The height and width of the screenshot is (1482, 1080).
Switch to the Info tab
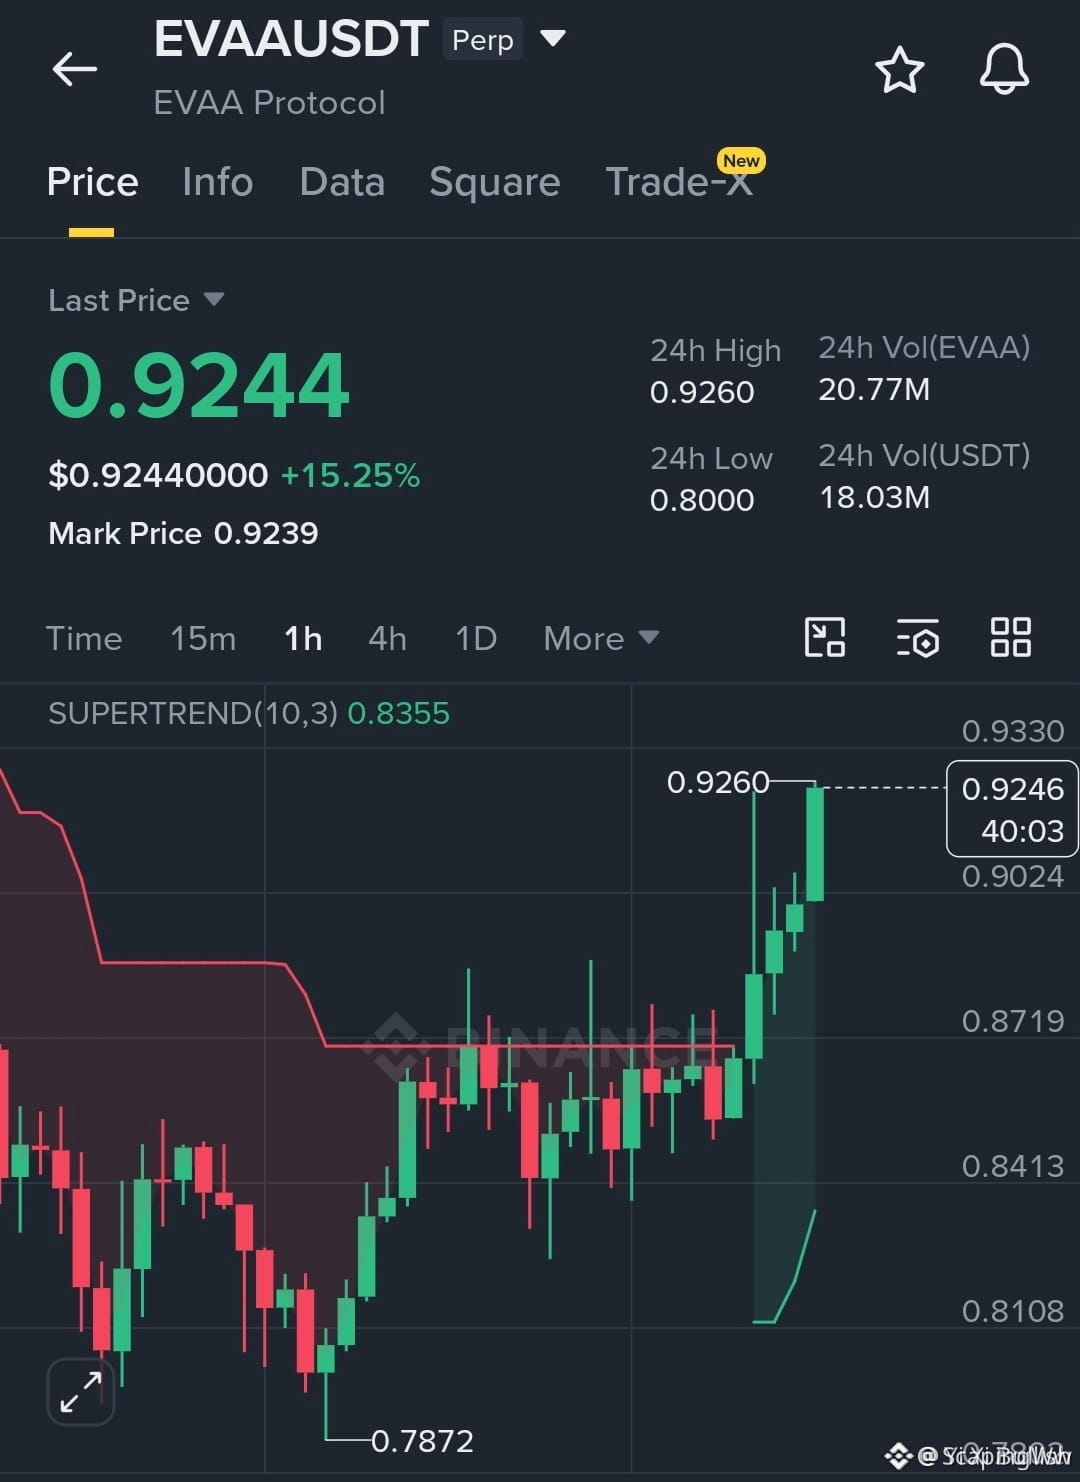point(217,182)
